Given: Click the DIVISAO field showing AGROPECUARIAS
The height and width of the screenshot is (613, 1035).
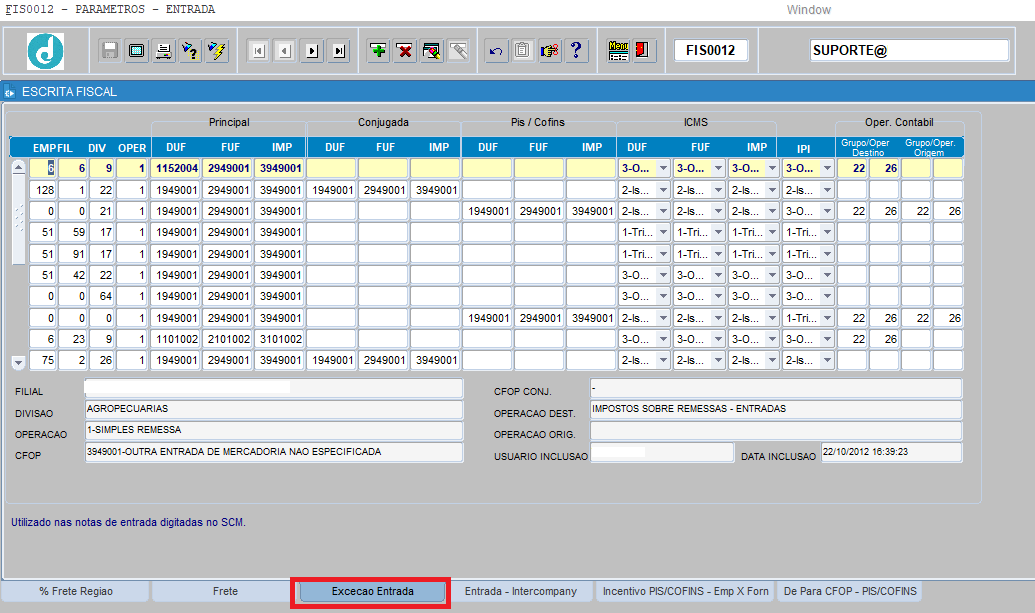Looking at the screenshot, I should pos(274,410).
